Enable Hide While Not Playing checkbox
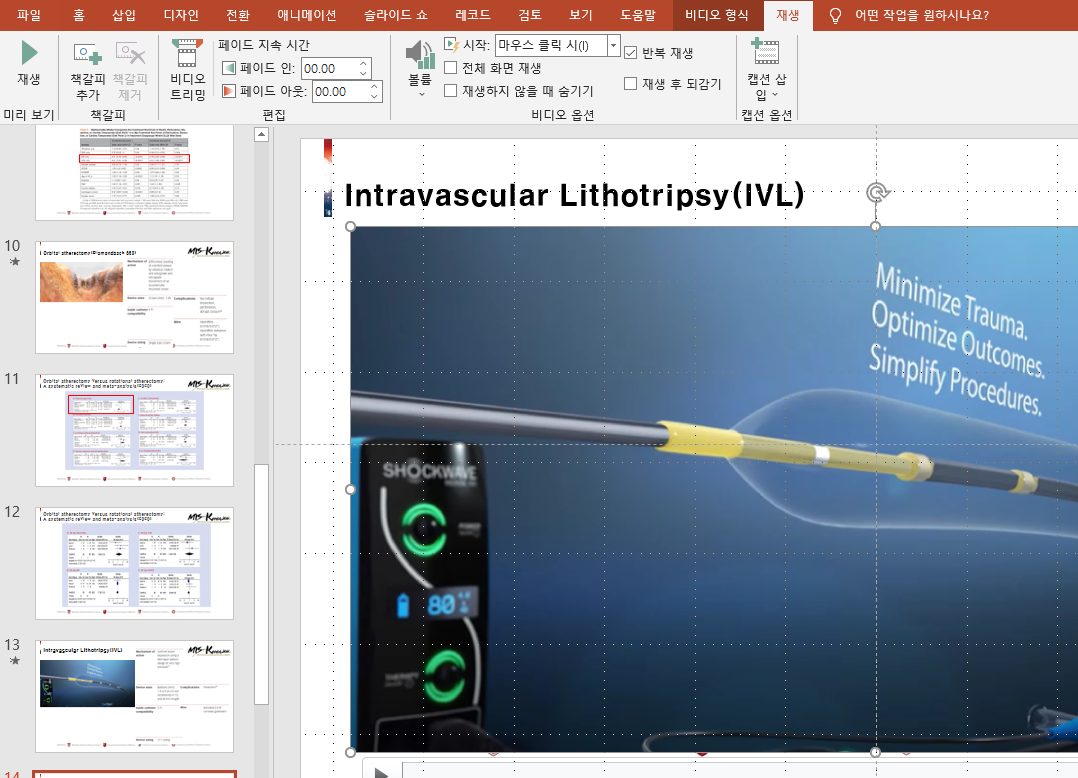 click(x=451, y=91)
